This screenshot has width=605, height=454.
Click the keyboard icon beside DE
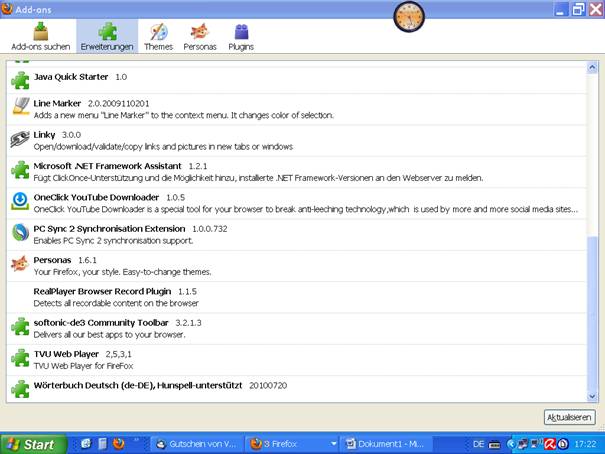[x=494, y=445]
